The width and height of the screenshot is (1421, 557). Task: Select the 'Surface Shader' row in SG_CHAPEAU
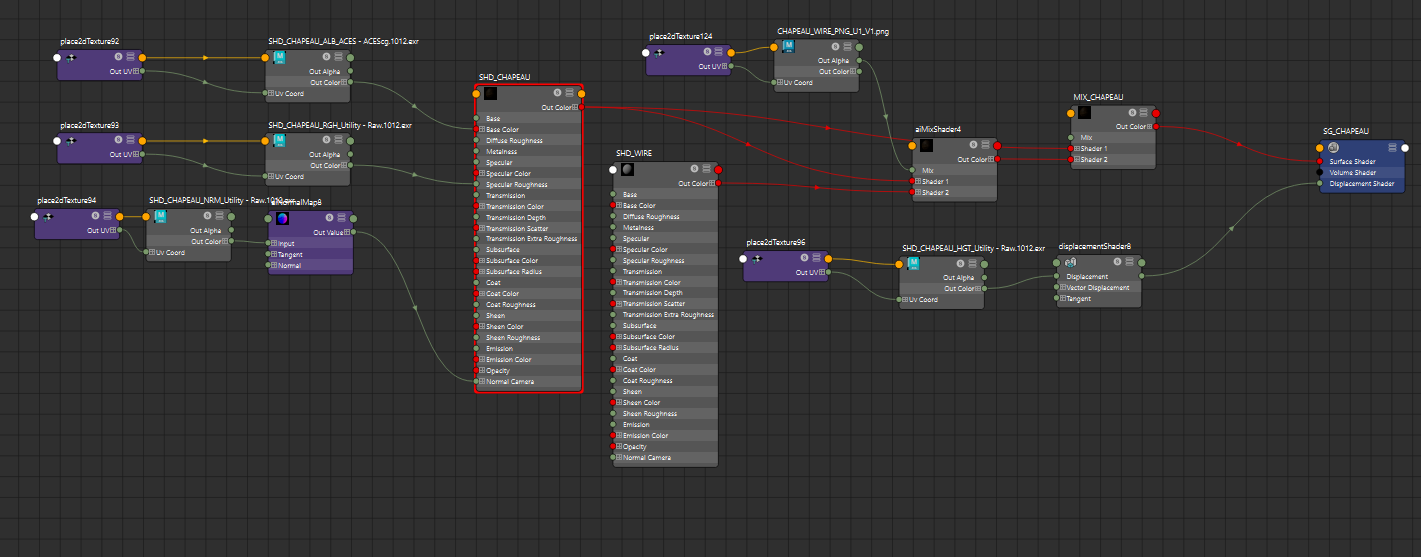coord(1361,162)
